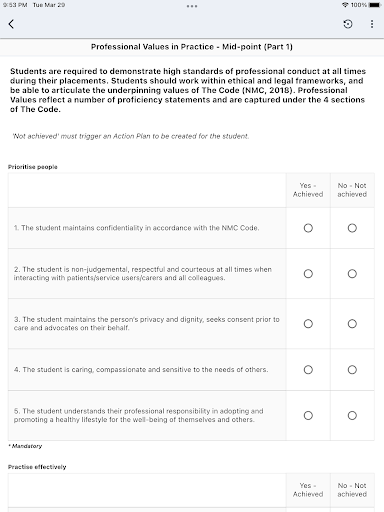This screenshot has width=384, height=512.
Task: Open the three-dot overflow menu
Action: pyautogui.click(x=372, y=24)
